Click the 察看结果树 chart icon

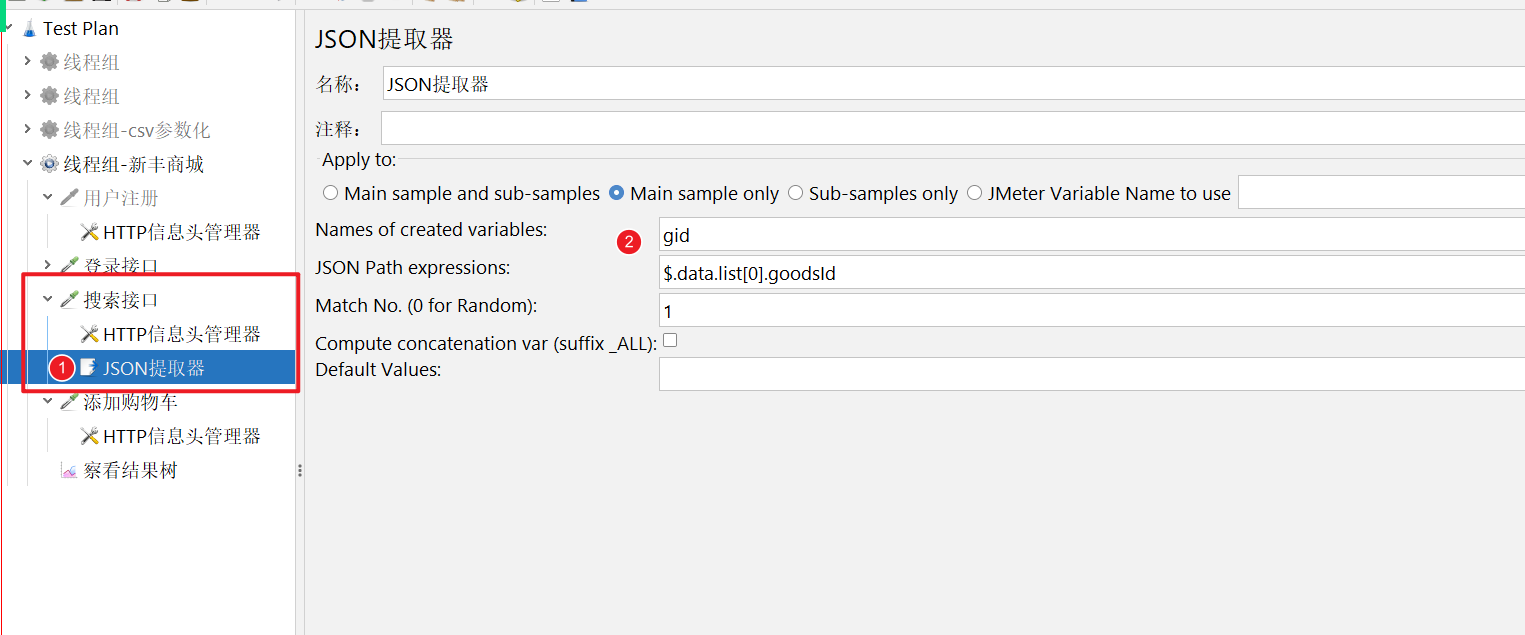coord(69,470)
